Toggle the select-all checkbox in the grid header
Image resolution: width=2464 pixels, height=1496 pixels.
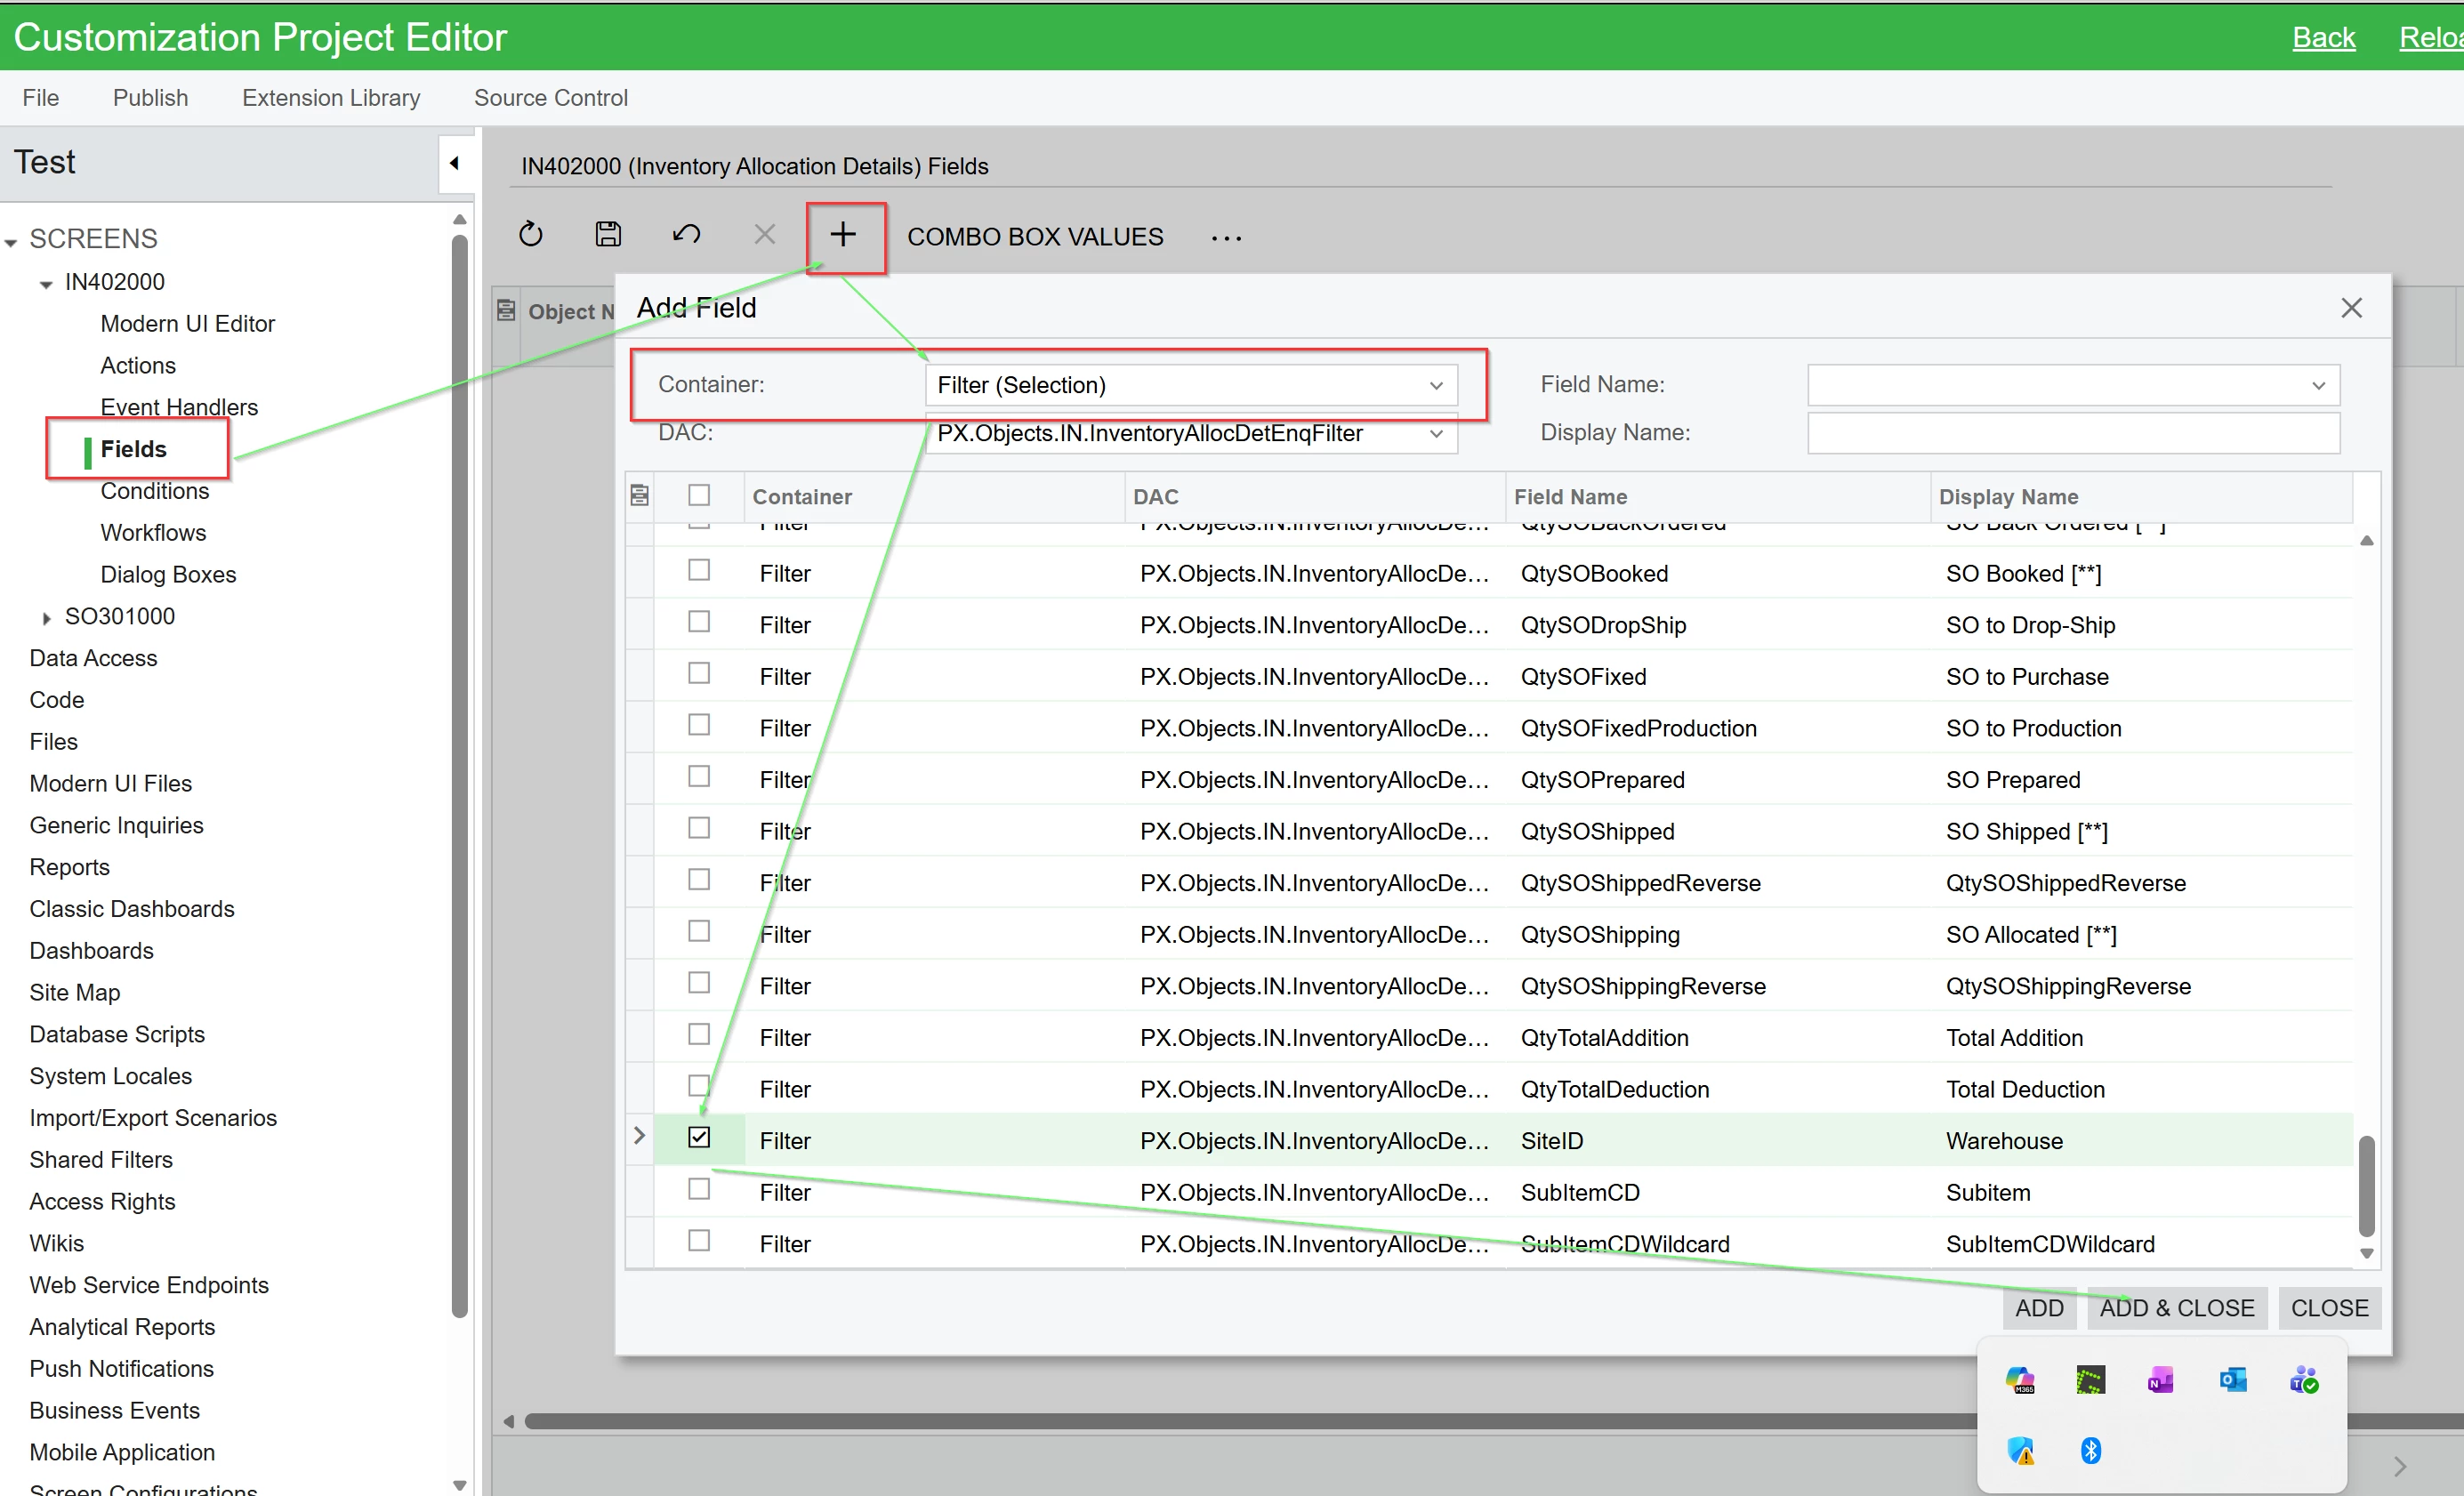[x=699, y=495]
